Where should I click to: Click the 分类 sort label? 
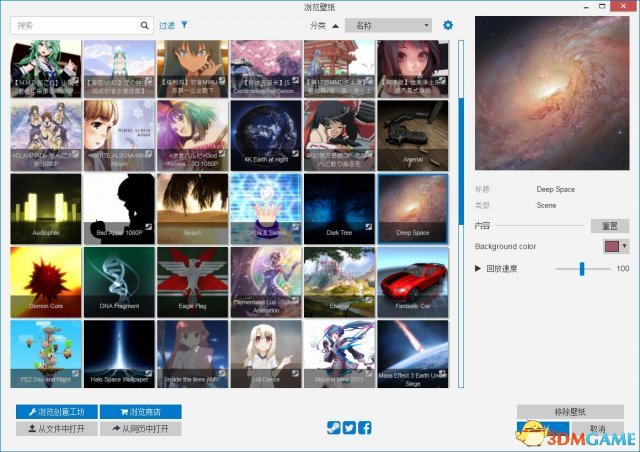[x=318, y=25]
